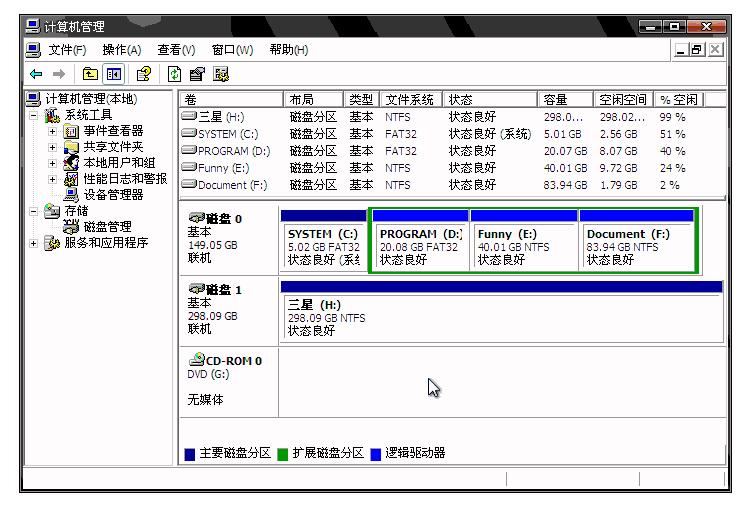Image resolution: width=750 pixels, height=506 pixels.
Task: Select 磁盘管理 in the console tree
Action: (x=107, y=227)
